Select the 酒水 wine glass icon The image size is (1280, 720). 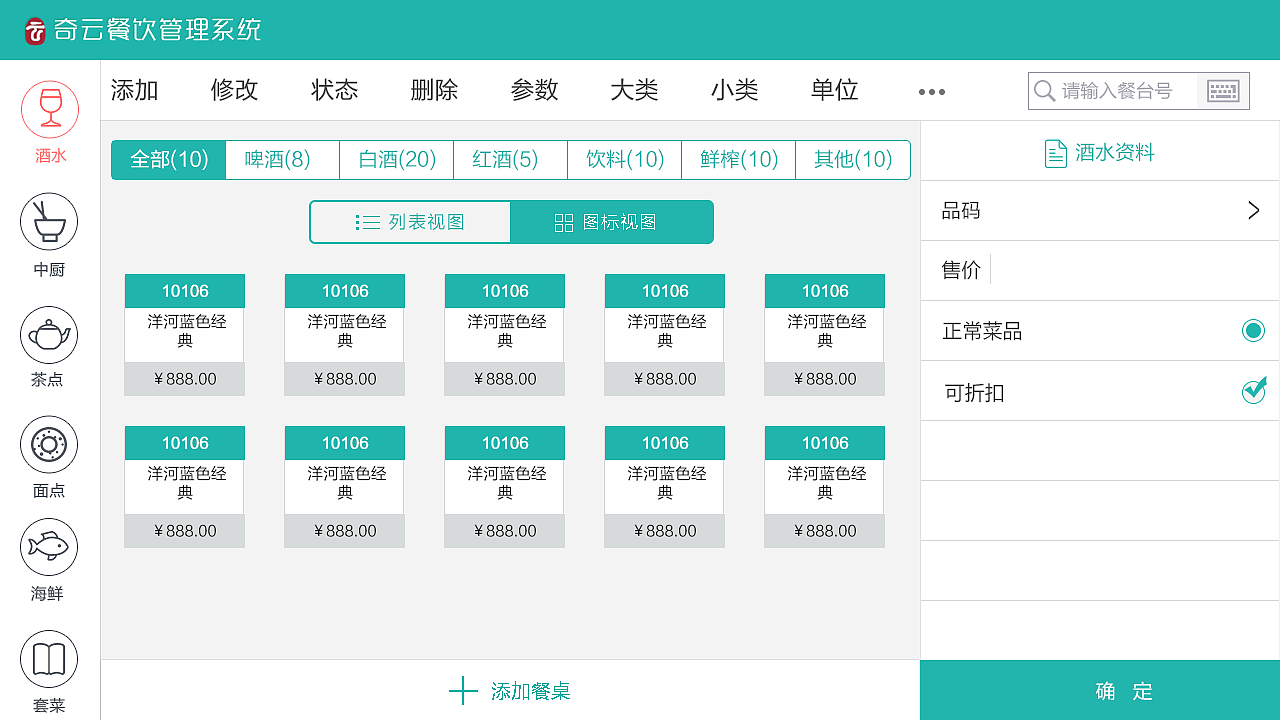49,109
